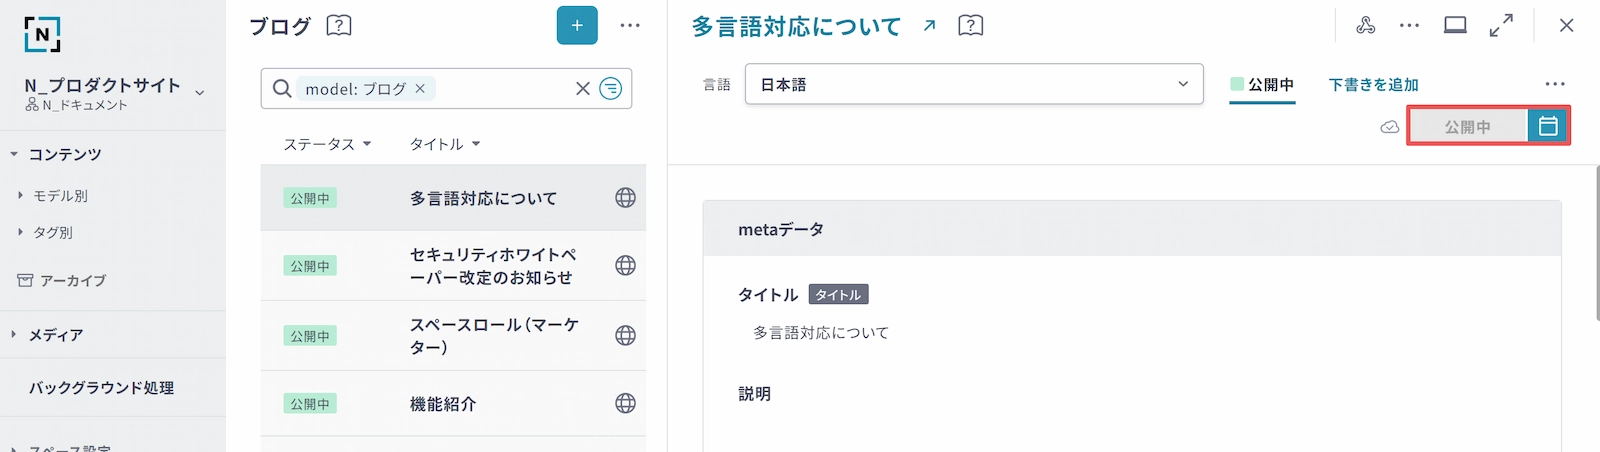1600x452 pixels.
Task: Click the 下書きを追加 link
Action: point(1373,85)
